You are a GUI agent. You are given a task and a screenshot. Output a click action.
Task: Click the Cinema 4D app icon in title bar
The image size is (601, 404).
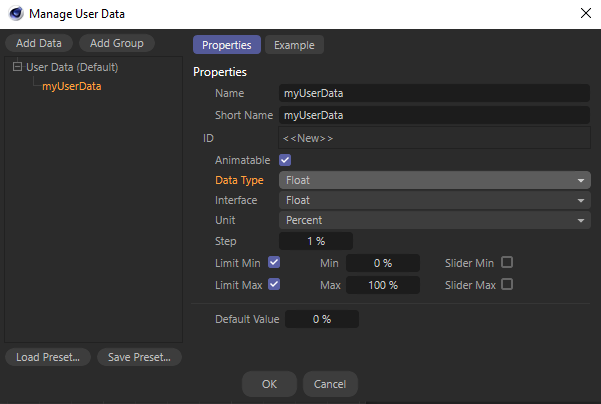coord(16,13)
